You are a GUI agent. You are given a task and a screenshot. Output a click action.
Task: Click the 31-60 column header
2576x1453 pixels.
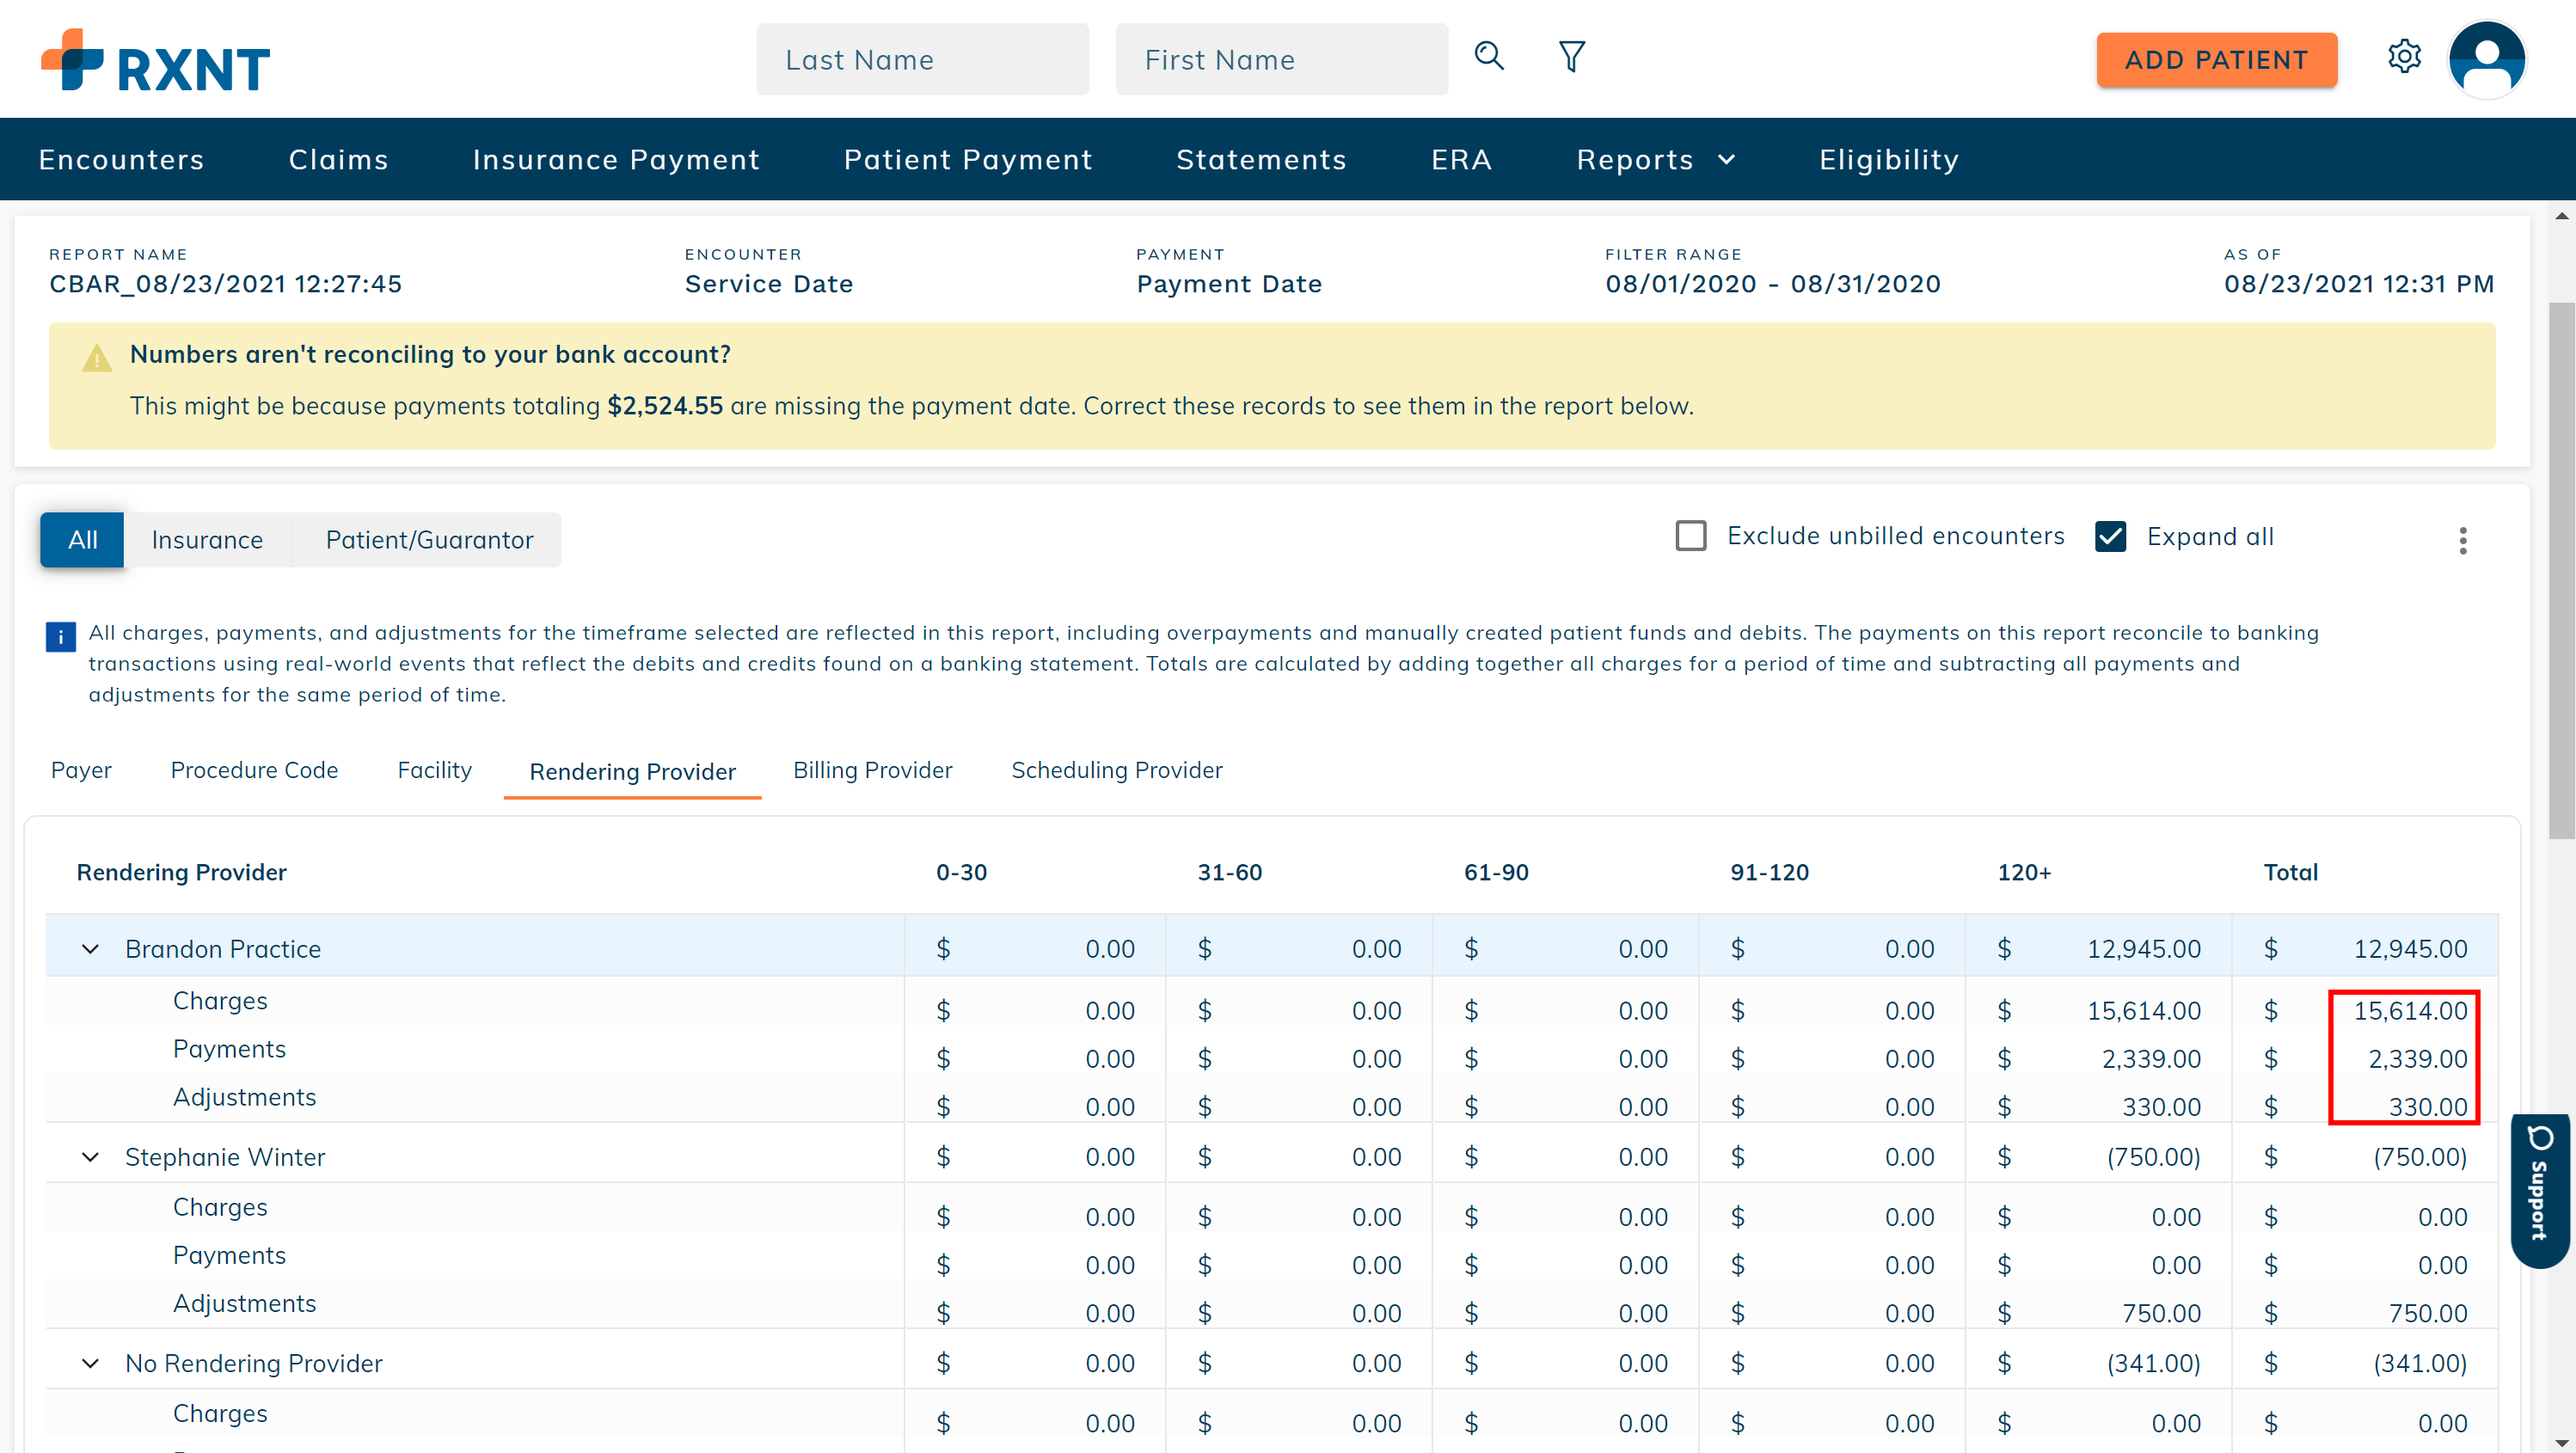click(x=1229, y=872)
